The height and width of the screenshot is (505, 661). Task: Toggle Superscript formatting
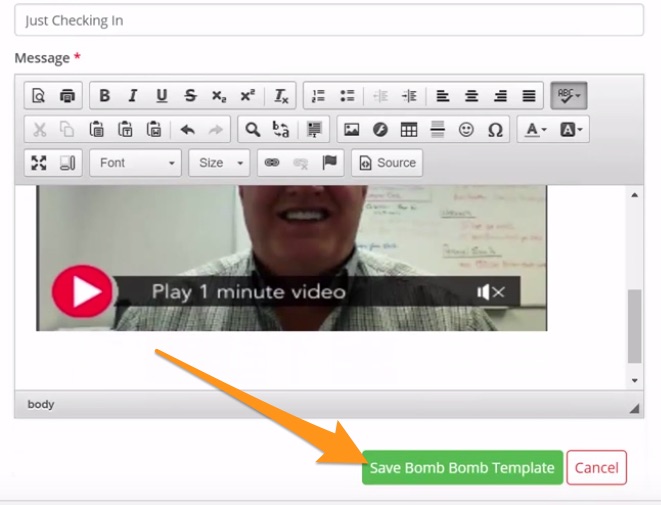click(x=247, y=96)
